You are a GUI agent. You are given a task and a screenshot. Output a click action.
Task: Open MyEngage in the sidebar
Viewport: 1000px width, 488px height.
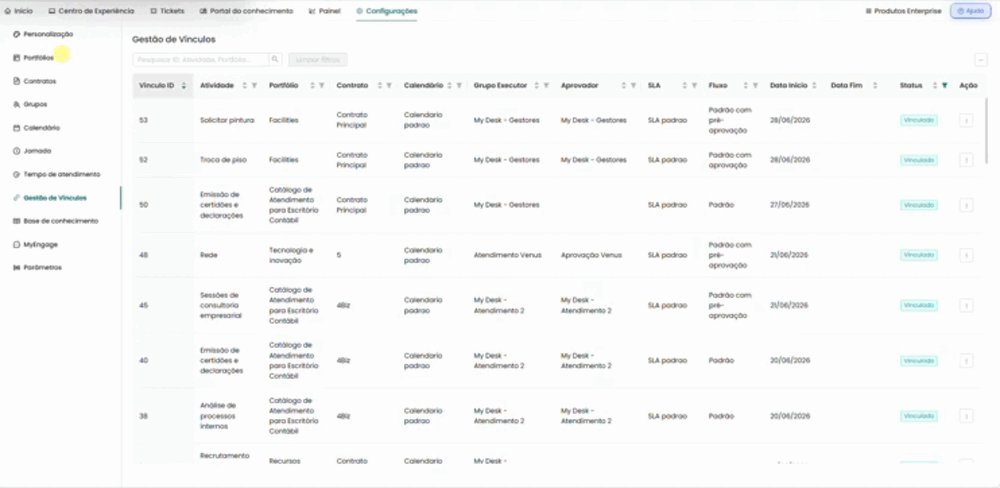point(35,244)
